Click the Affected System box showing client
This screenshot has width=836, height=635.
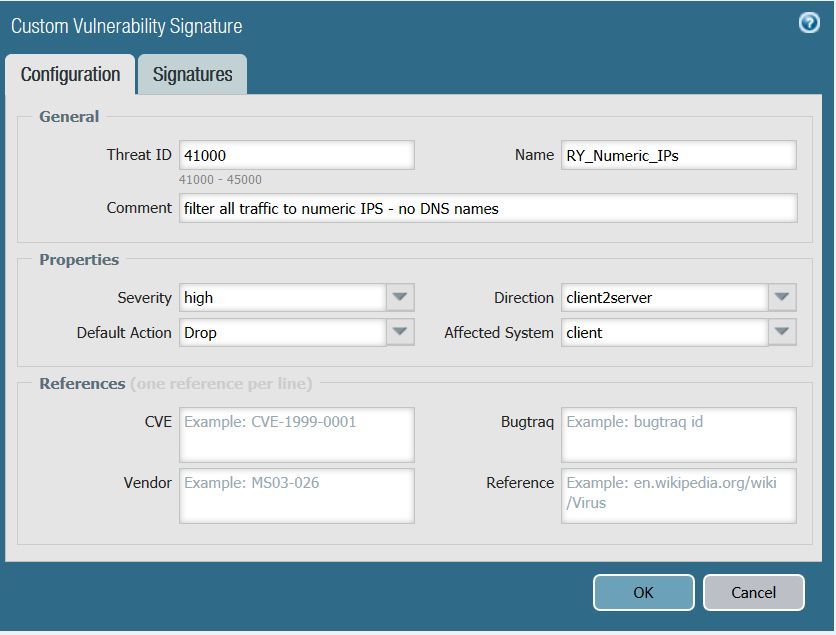(x=665, y=332)
